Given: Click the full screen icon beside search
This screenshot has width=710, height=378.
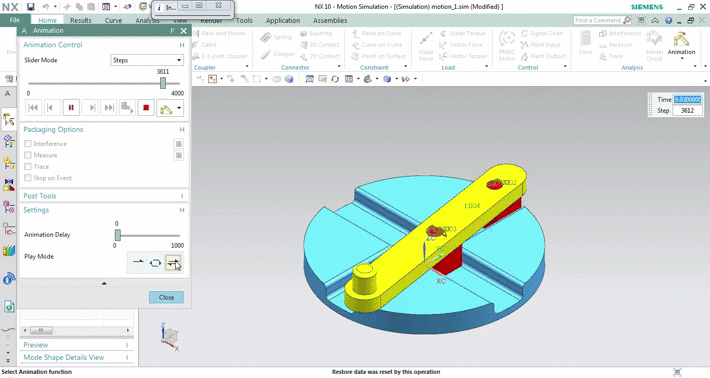Looking at the screenshot, I should (641, 20).
